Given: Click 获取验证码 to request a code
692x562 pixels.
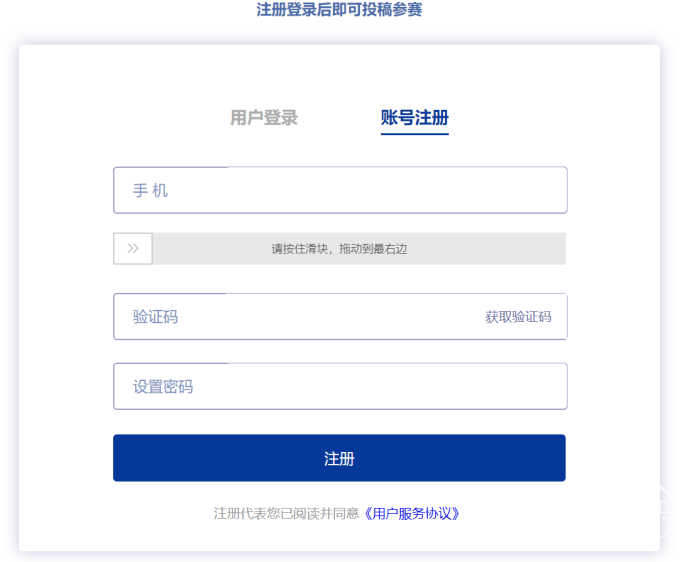Looking at the screenshot, I should click(x=518, y=317).
